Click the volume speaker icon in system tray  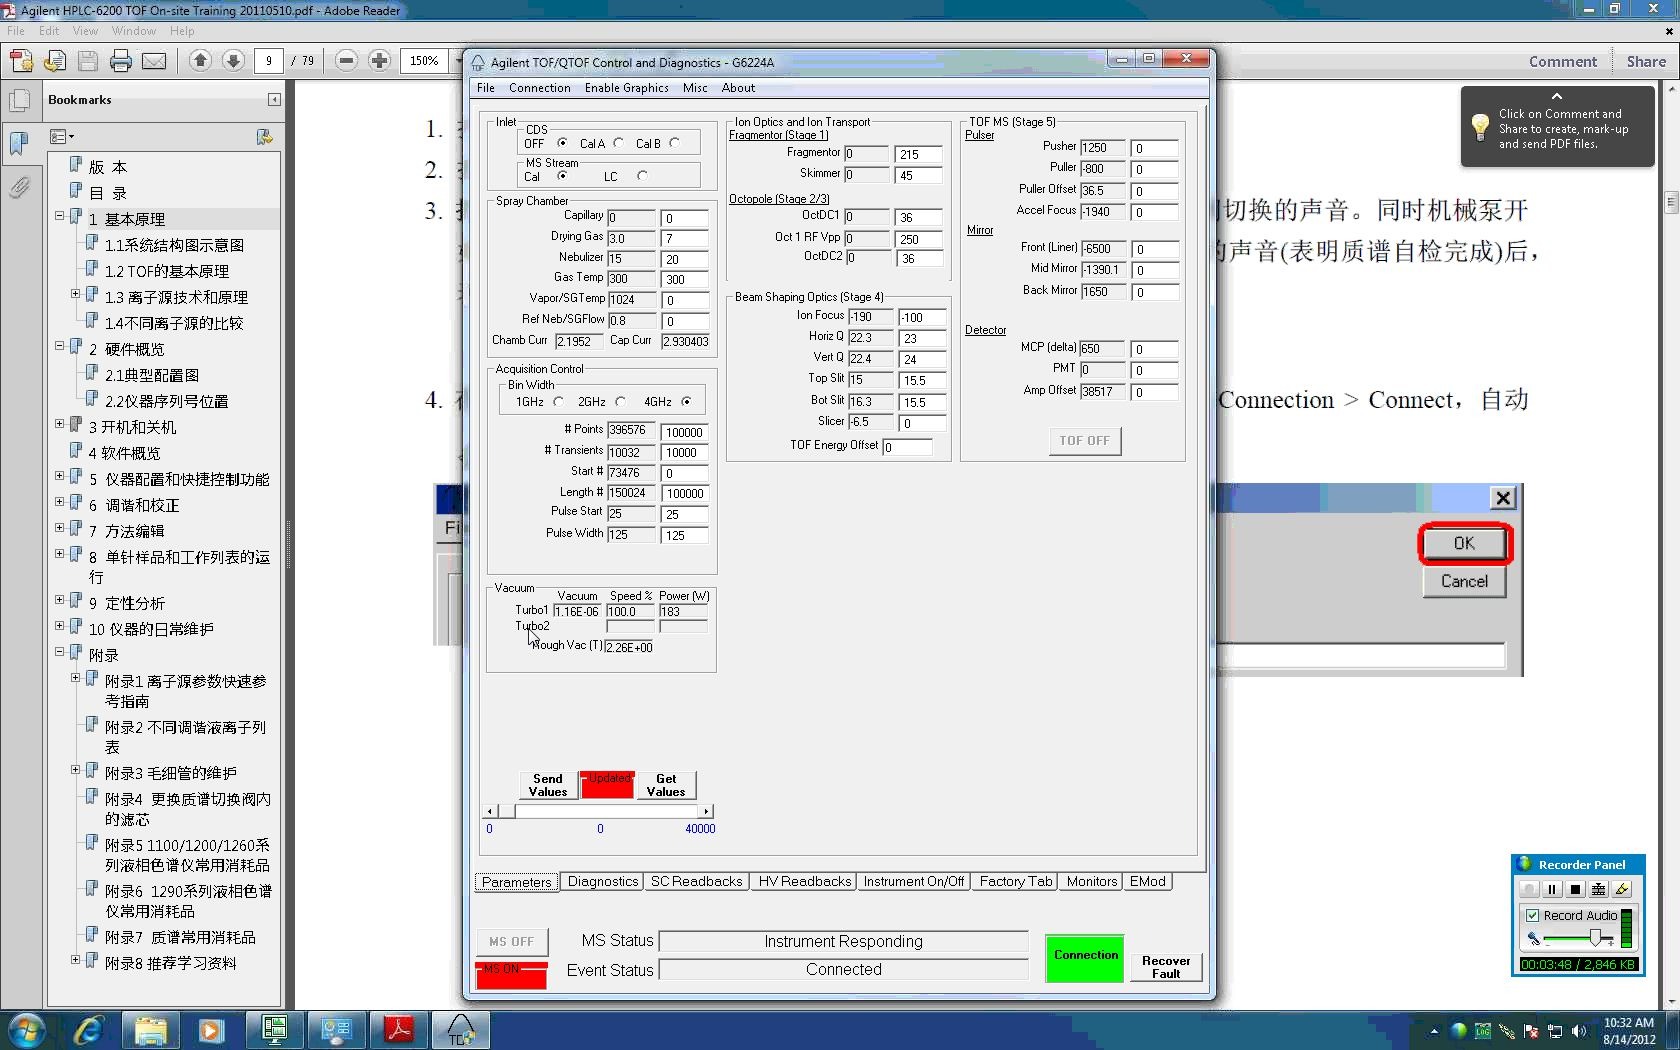click(x=1579, y=1031)
